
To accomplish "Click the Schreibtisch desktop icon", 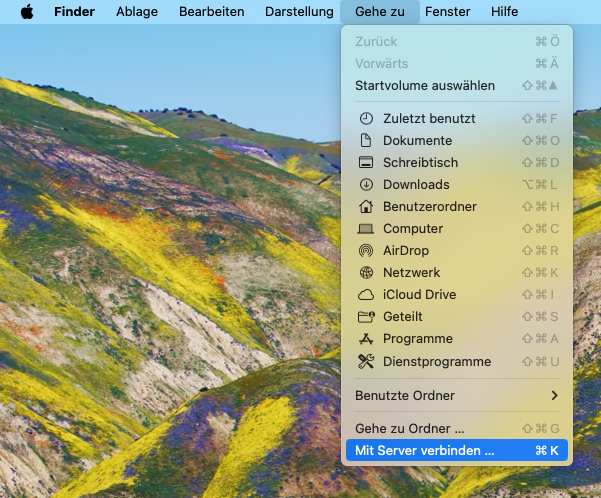I will pos(365,163).
